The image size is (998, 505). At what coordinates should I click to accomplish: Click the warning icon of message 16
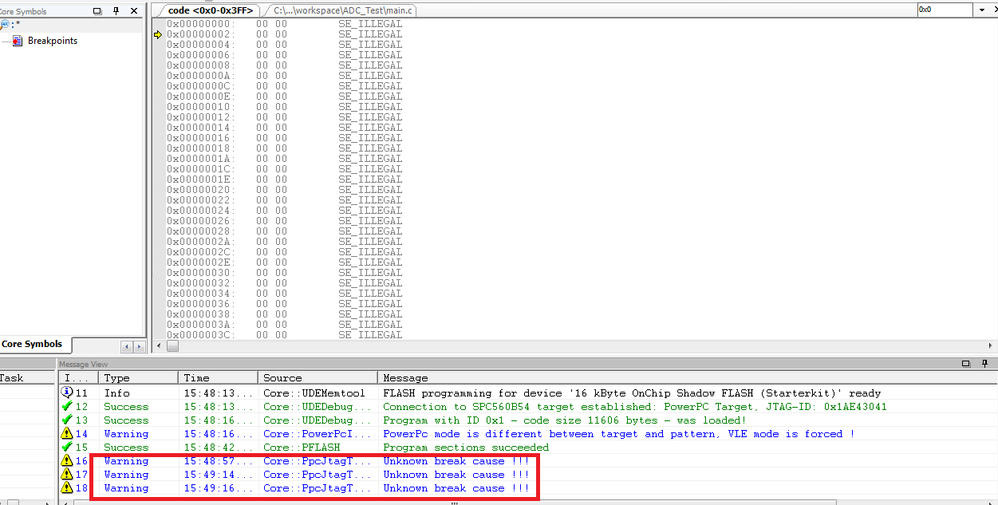[67, 460]
